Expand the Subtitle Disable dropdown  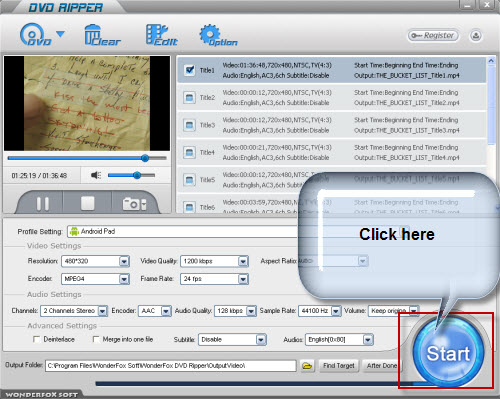[x=261, y=340]
